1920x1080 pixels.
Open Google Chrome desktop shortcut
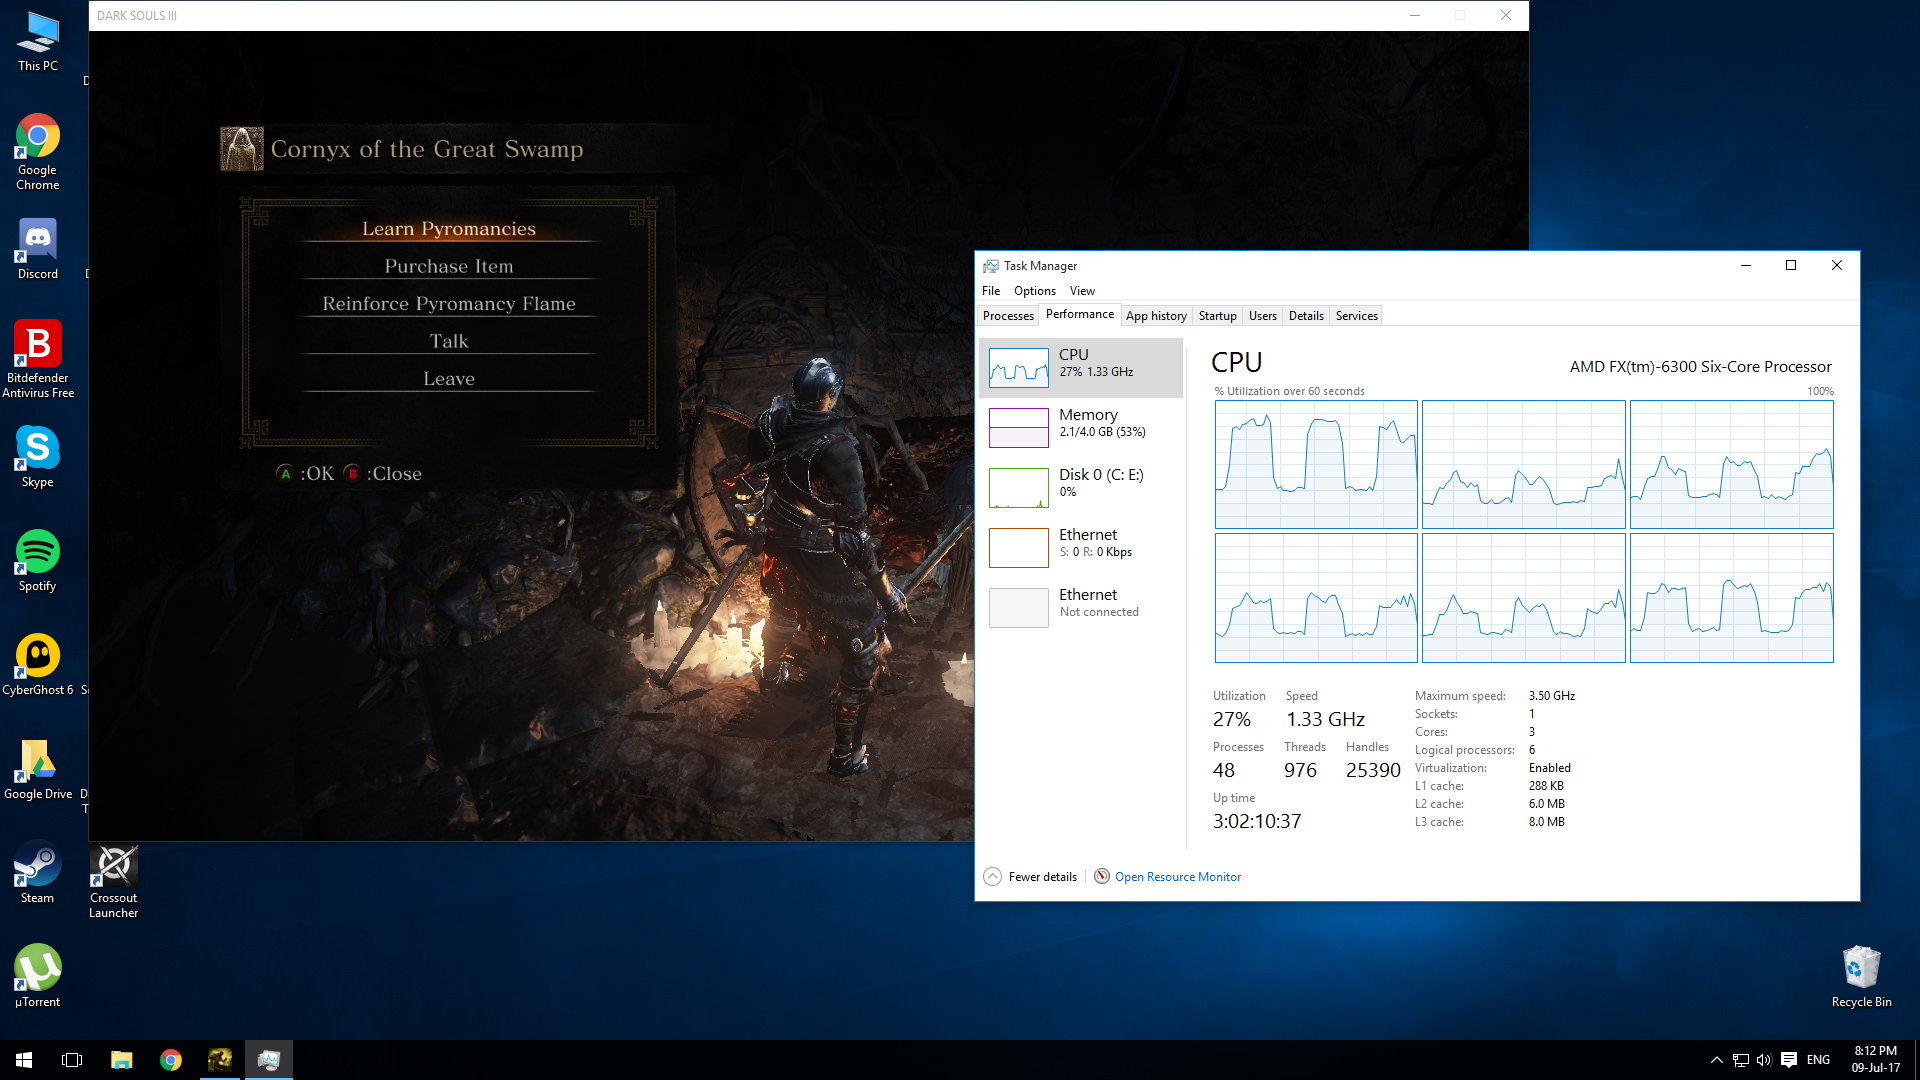(x=38, y=152)
